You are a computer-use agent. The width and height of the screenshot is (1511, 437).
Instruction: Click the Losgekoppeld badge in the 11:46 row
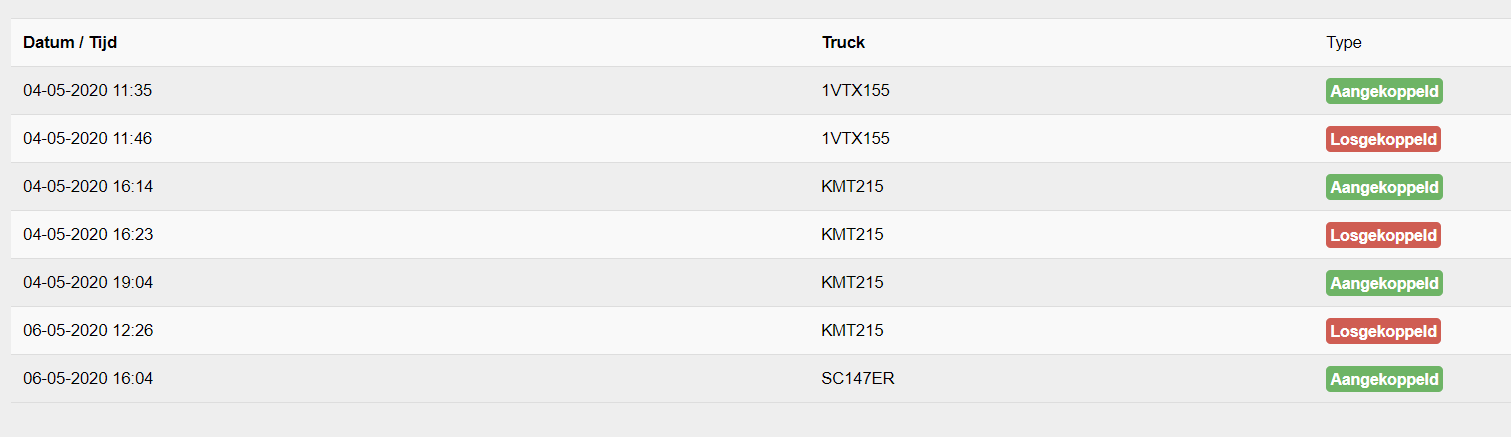pyautogui.click(x=1383, y=139)
